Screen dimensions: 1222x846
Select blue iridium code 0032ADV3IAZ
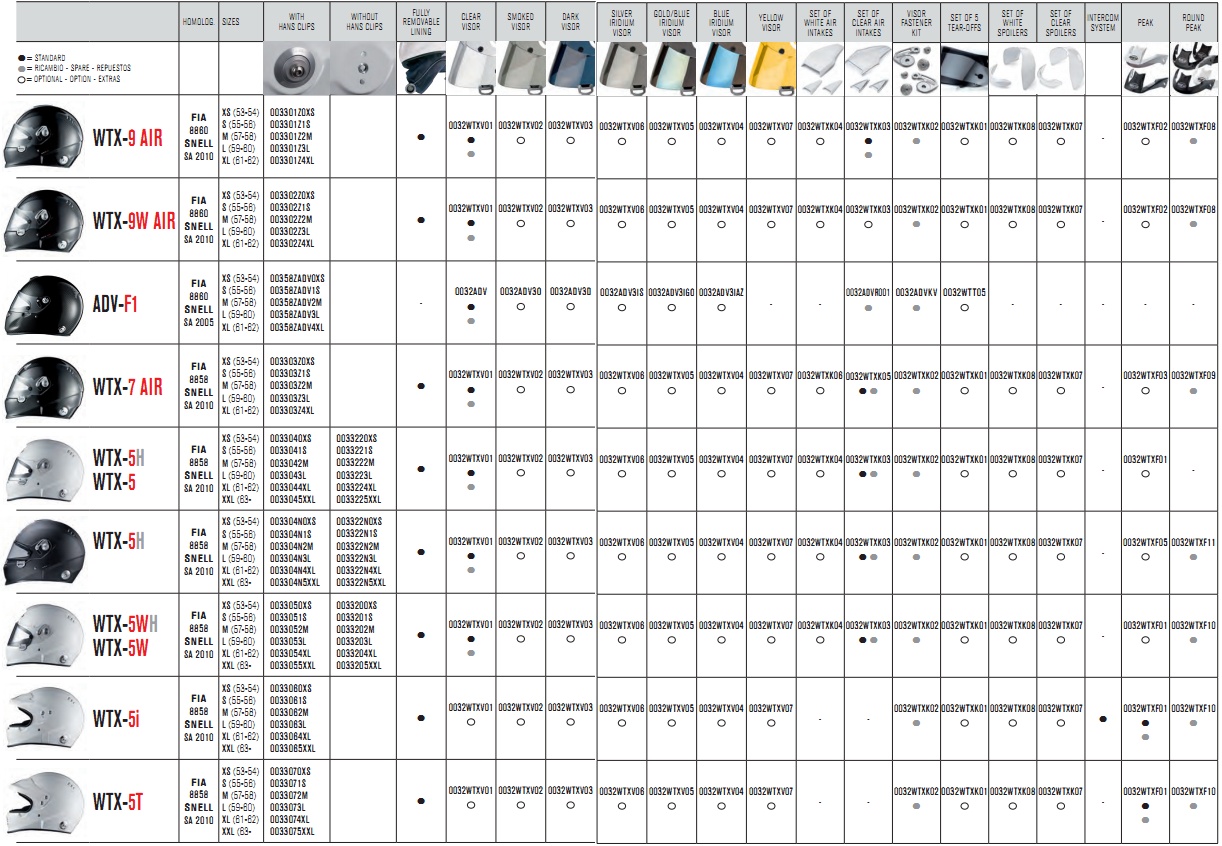coord(722,292)
